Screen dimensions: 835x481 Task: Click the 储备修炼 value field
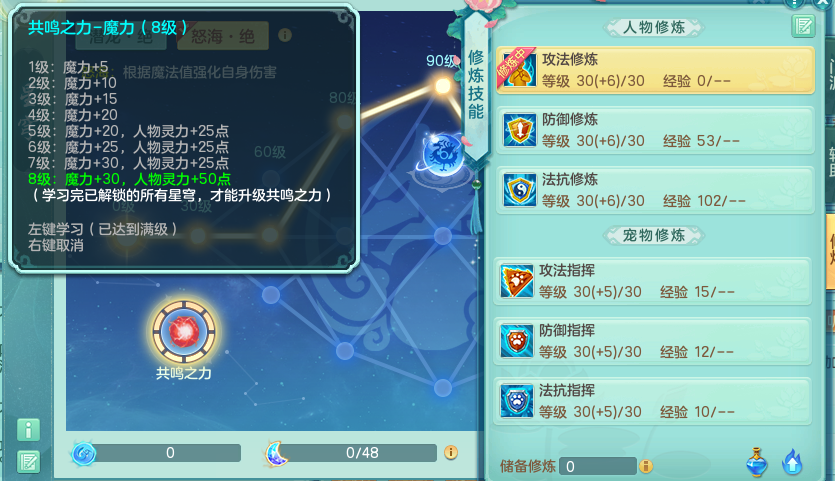[599, 466]
